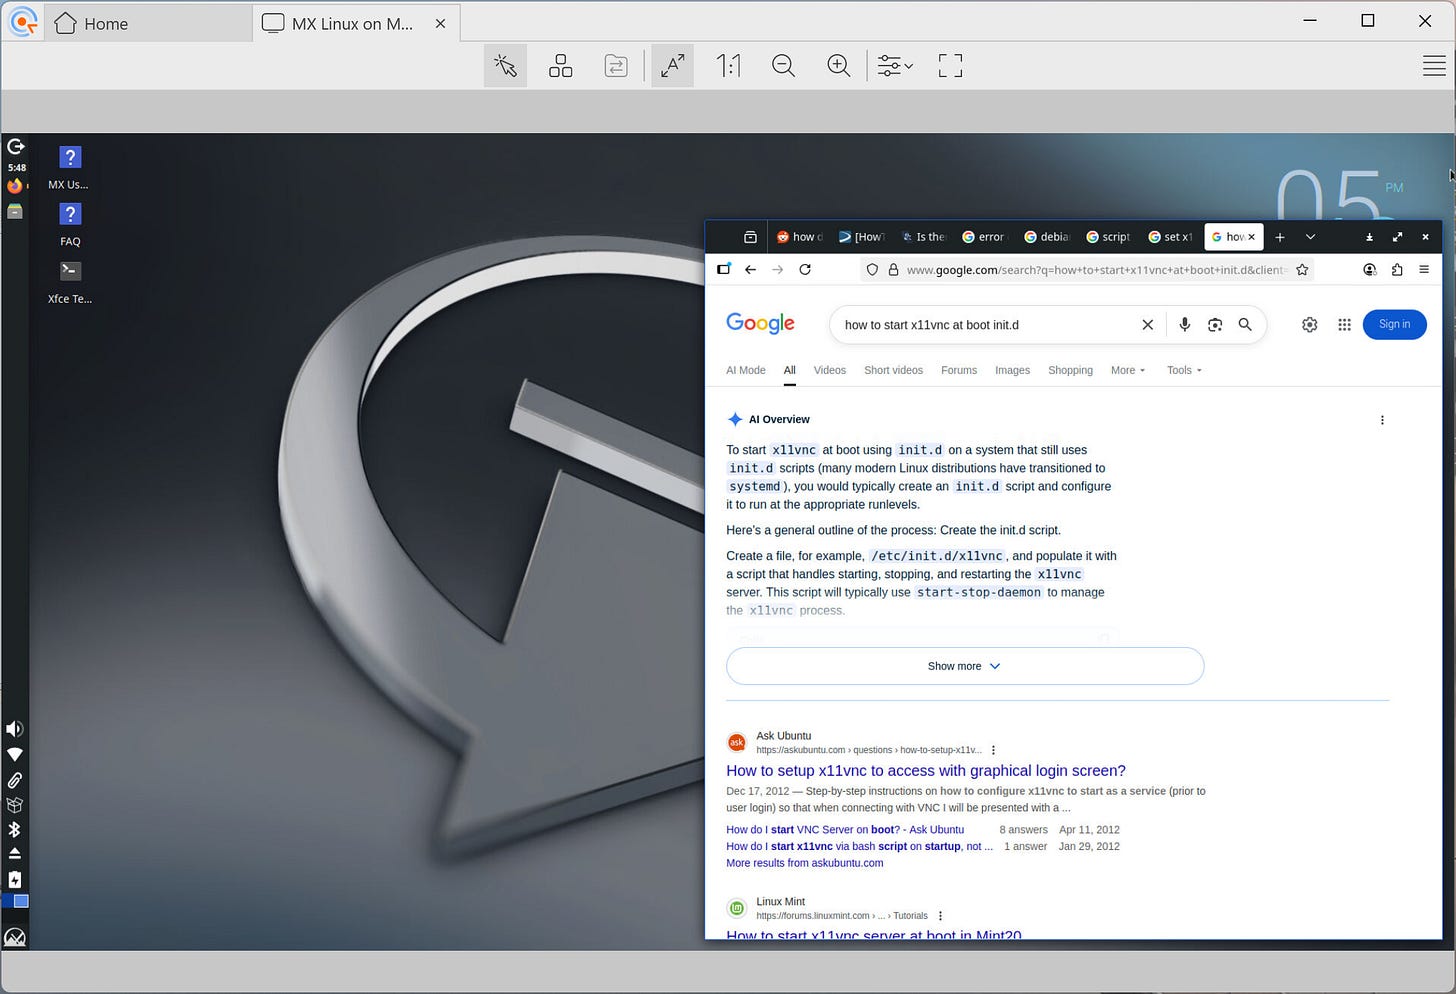1456x994 pixels.
Task: Open the Tools dropdown in search results
Action: (x=1182, y=370)
